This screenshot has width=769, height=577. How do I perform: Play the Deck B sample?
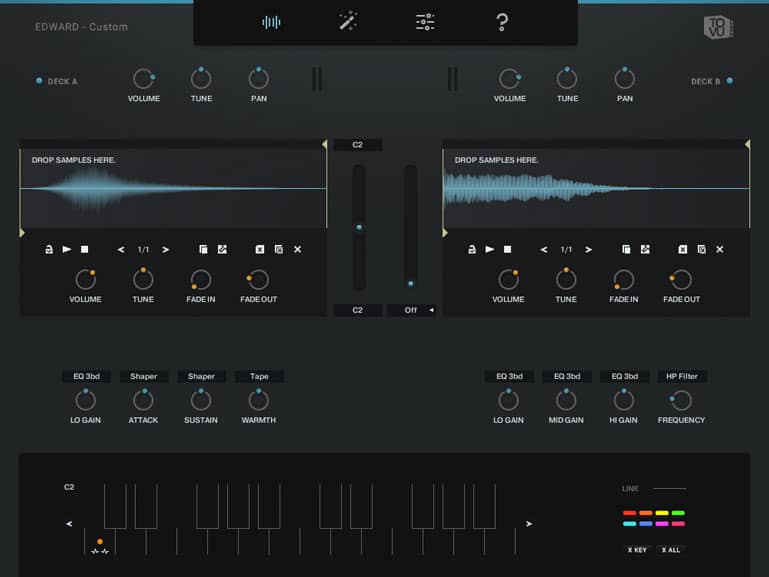pyautogui.click(x=489, y=250)
